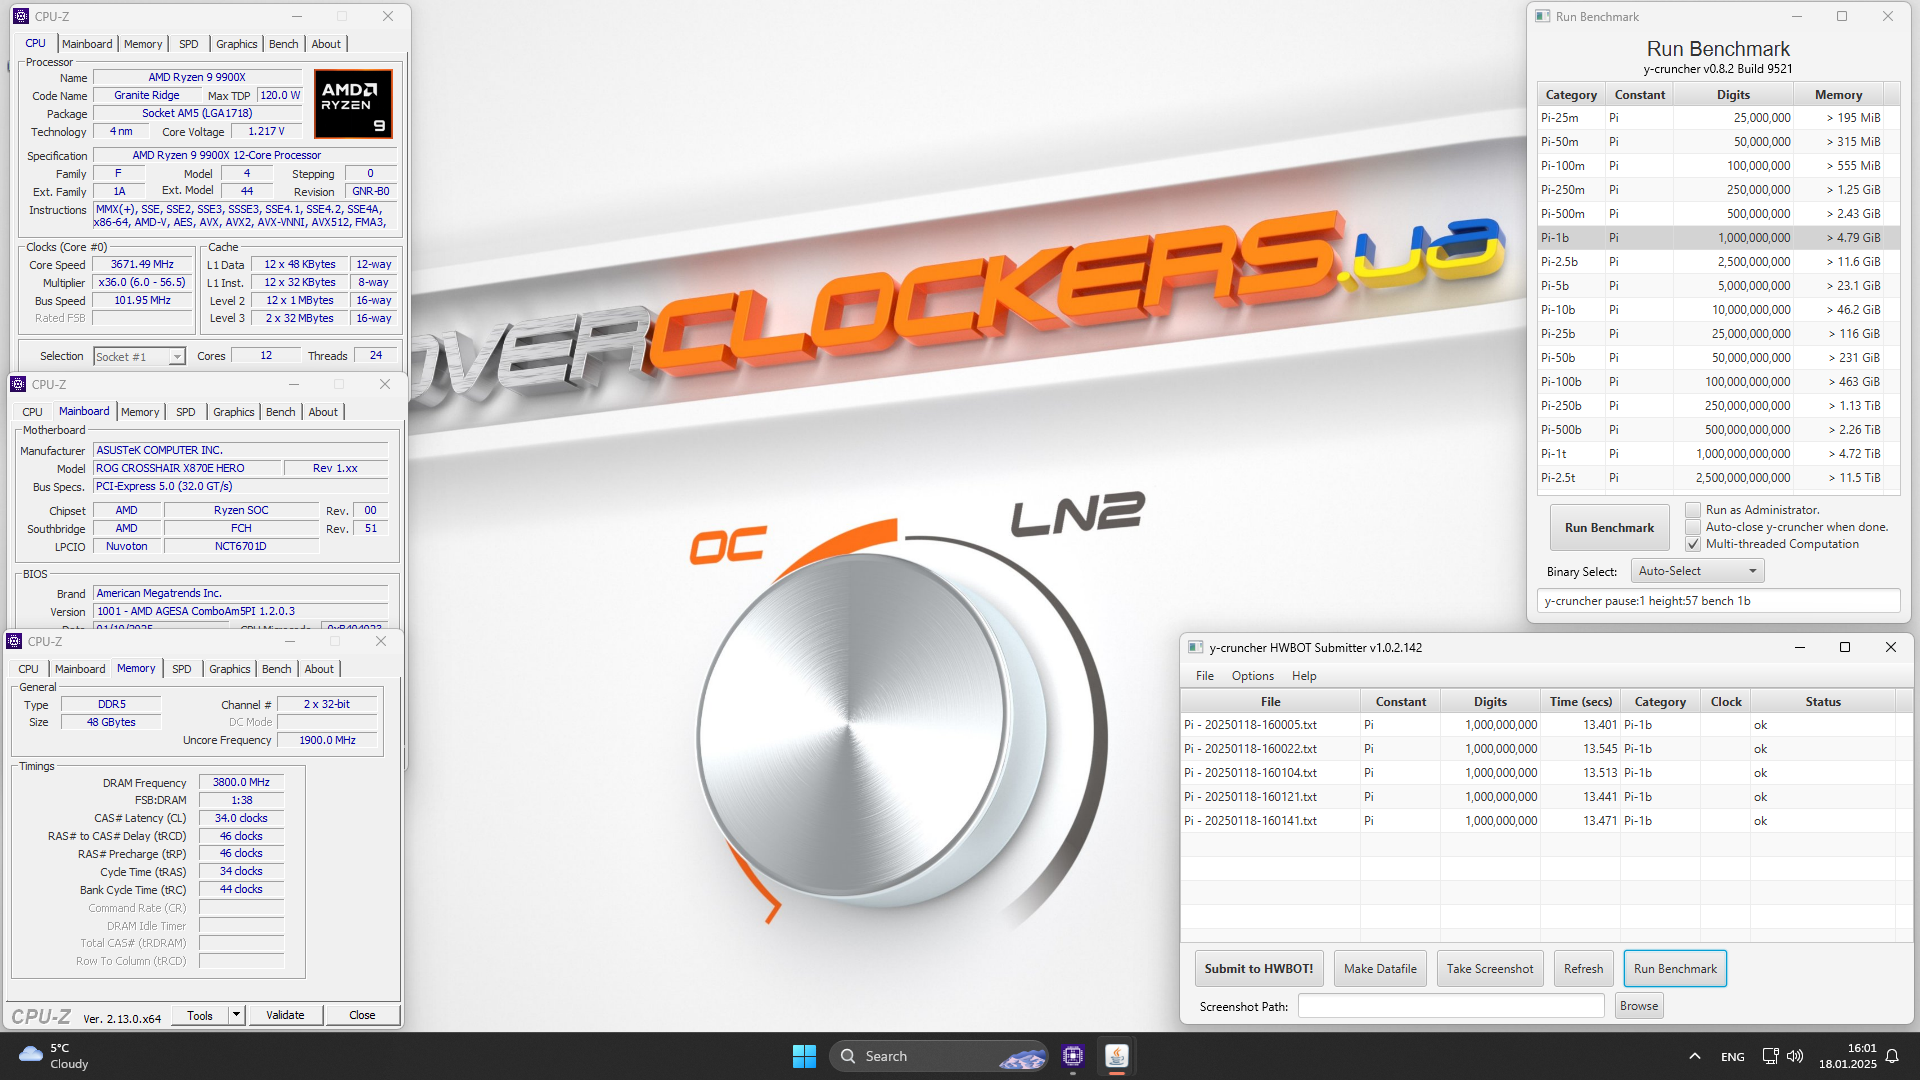Click the SPD tab in mainboard CPU-Z
This screenshot has width=1920, height=1080.
186,411
